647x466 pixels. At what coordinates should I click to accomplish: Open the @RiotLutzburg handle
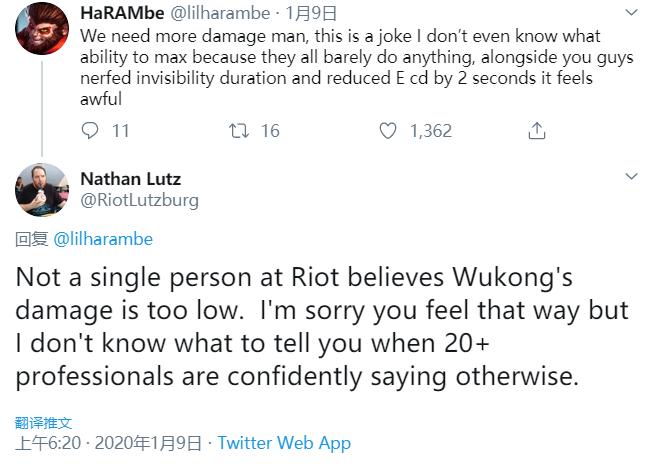point(139,200)
